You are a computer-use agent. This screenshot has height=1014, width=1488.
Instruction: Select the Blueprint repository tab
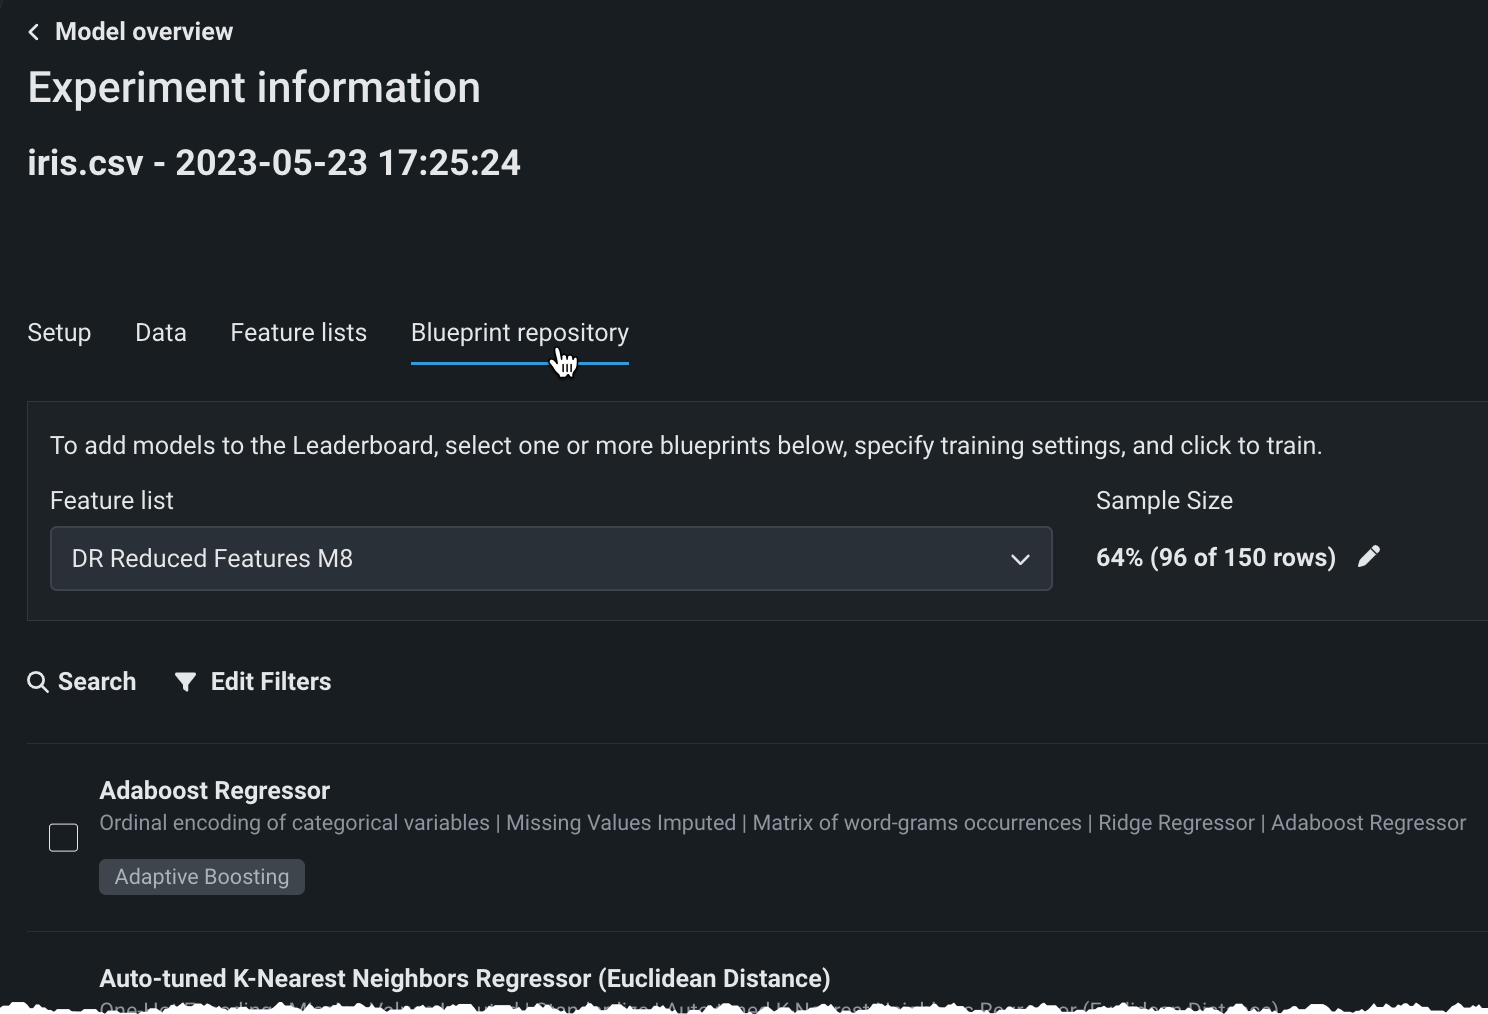coord(519,333)
